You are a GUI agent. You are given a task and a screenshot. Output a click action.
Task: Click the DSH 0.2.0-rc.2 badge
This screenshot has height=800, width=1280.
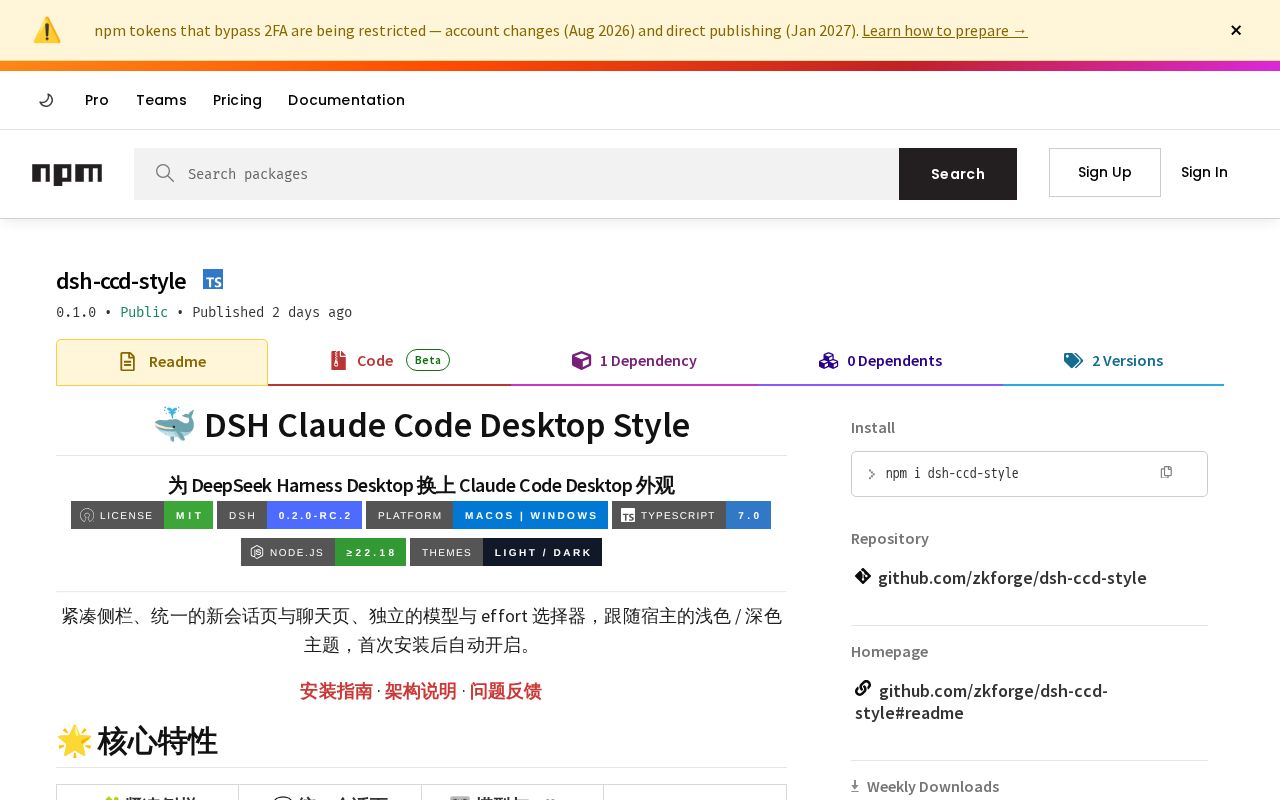coord(289,515)
